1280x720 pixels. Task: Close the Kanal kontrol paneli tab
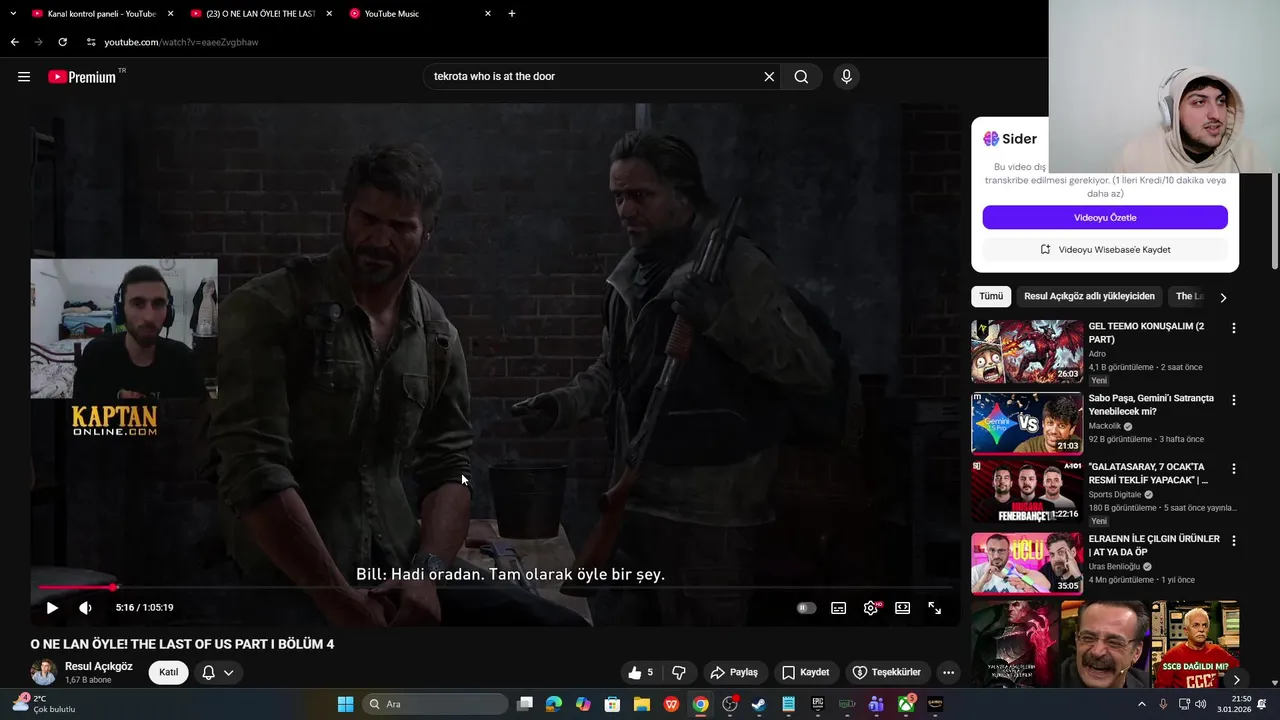pyautogui.click(x=170, y=14)
